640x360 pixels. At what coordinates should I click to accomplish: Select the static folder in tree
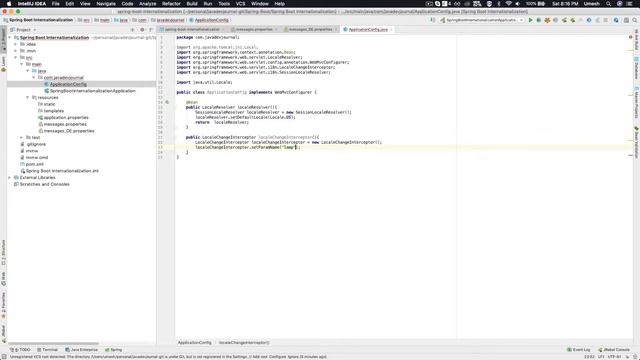[x=49, y=104]
